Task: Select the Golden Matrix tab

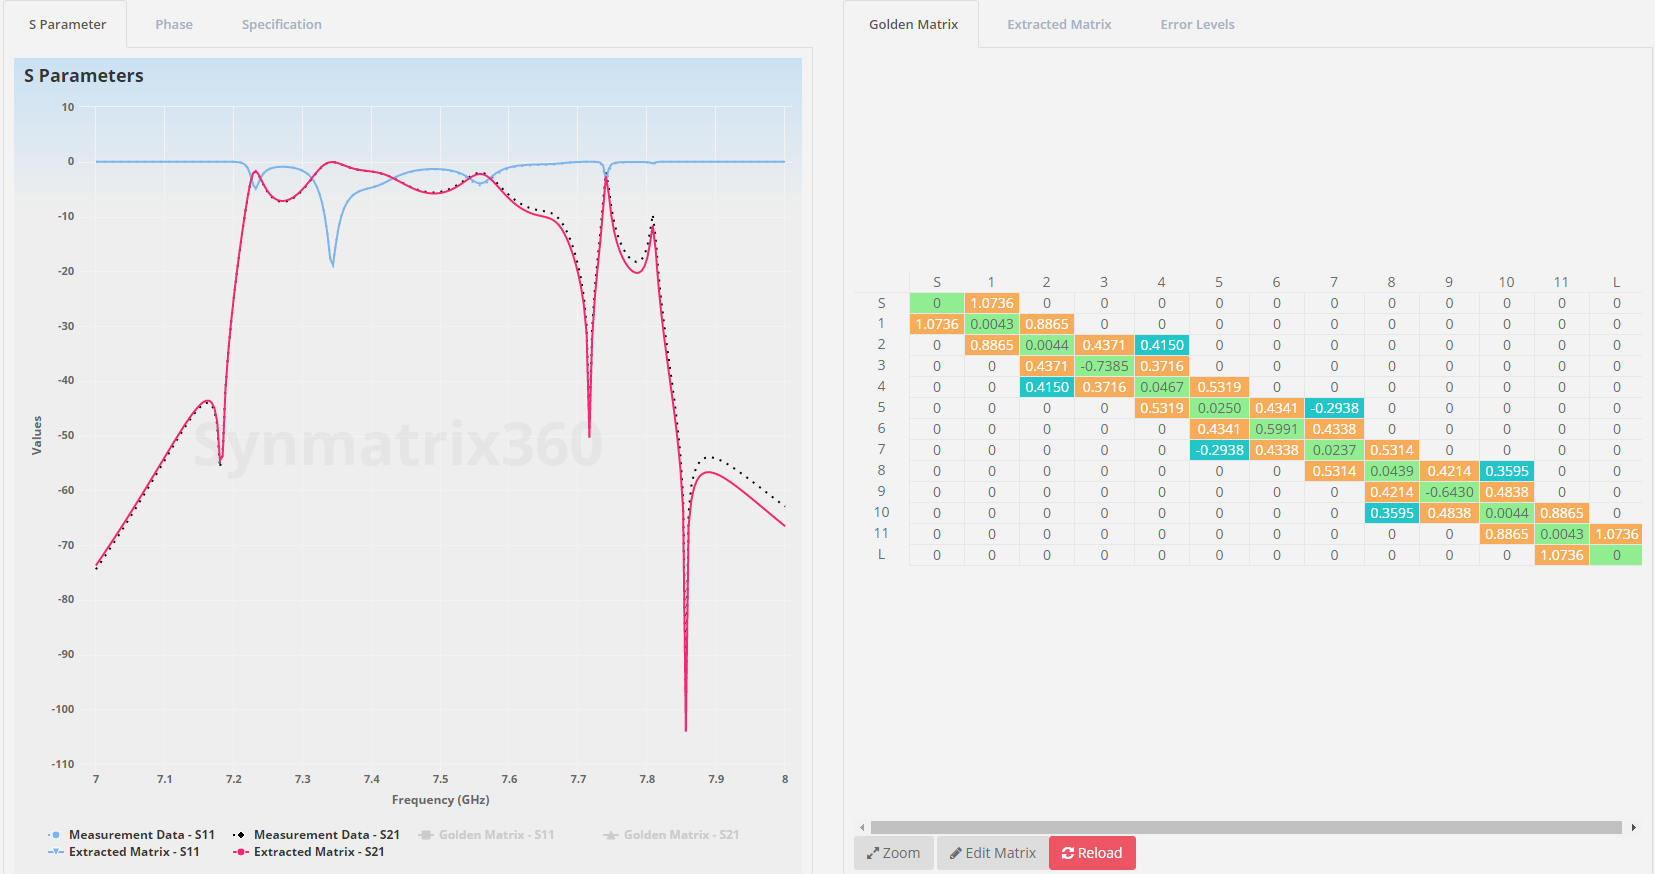Action: [x=913, y=24]
